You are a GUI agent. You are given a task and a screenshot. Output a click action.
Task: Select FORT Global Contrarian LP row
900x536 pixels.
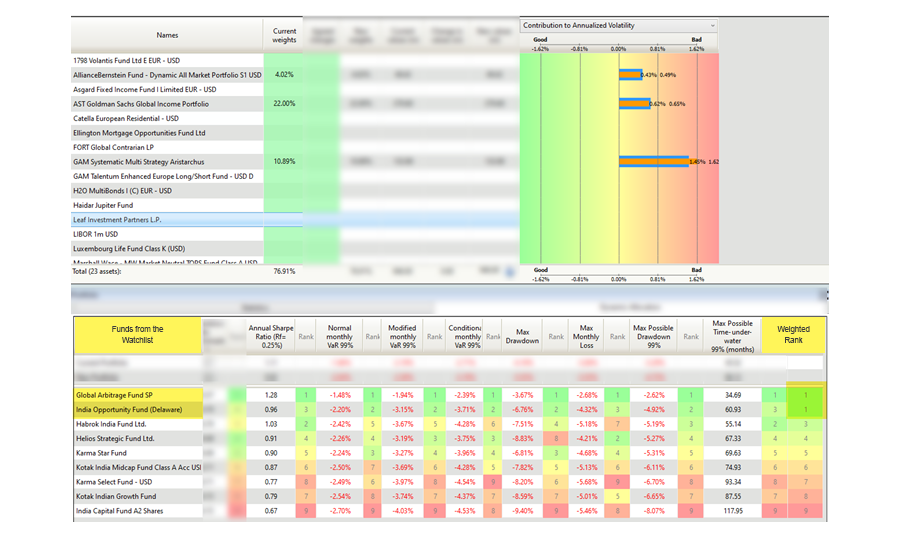[167, 147]
